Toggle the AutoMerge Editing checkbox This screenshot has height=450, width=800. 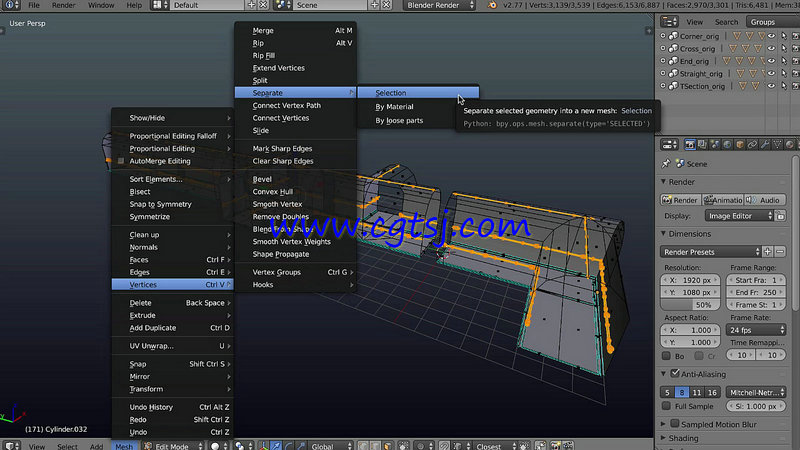tap(121, 161)
